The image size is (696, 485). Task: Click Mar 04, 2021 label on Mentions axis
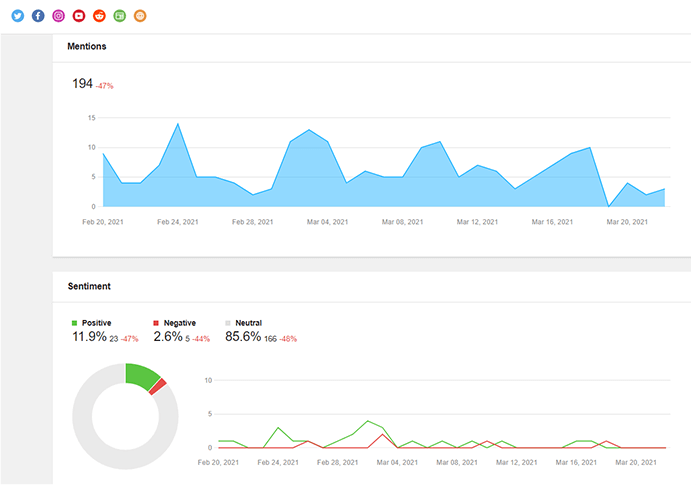click(328, 222)
